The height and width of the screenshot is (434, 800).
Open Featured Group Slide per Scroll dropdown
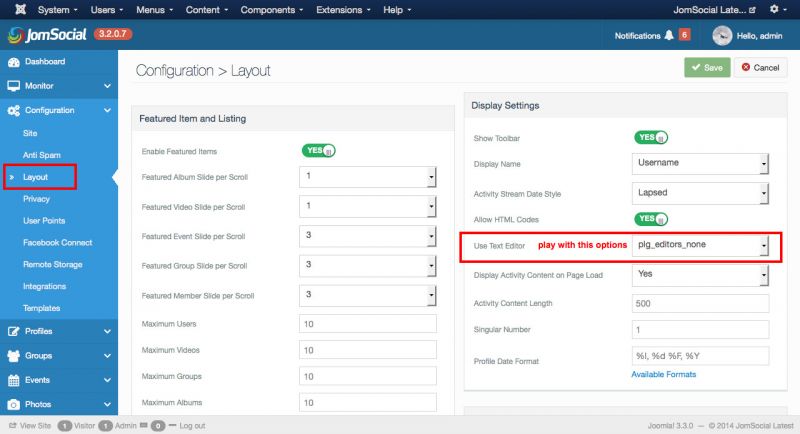tap(367, 266)
